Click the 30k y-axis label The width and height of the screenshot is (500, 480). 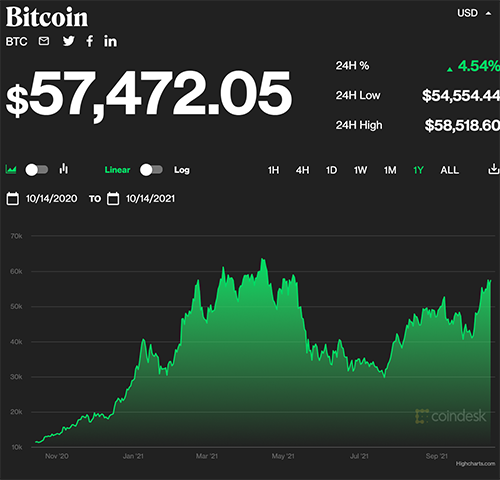(16, 377)
